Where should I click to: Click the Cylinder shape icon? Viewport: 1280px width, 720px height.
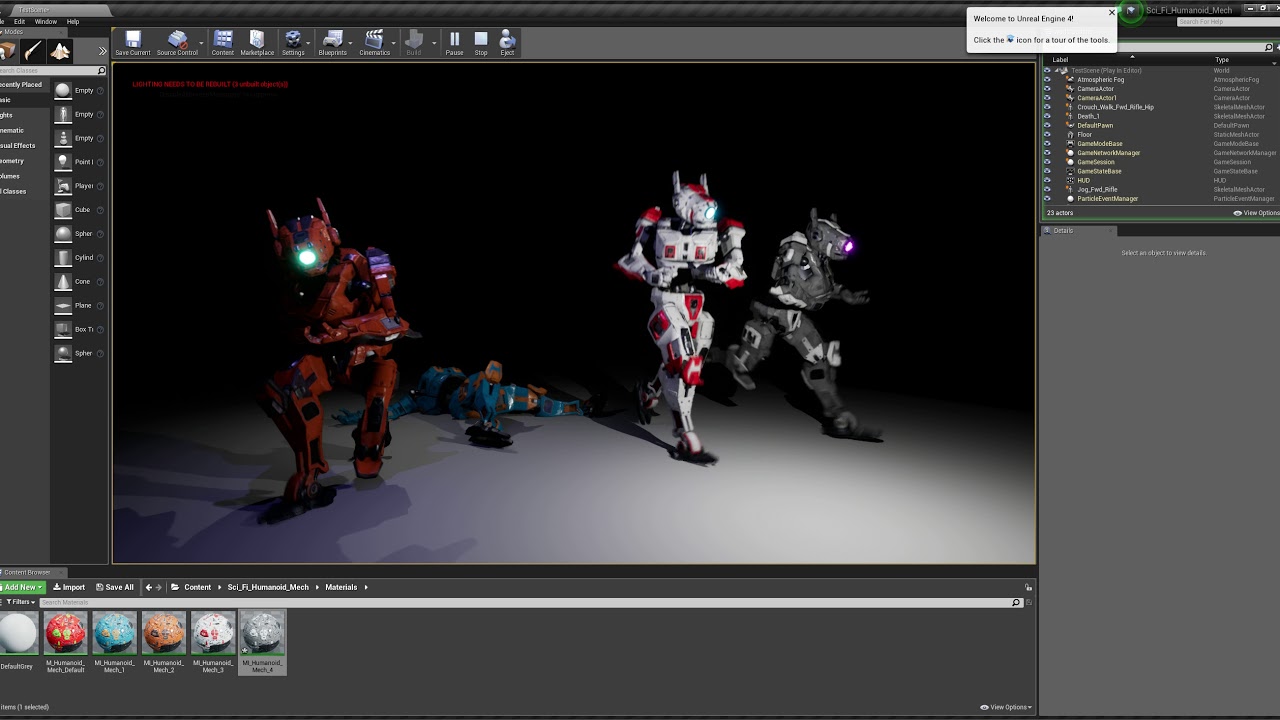pyautogui.click(x=63, y=258)
